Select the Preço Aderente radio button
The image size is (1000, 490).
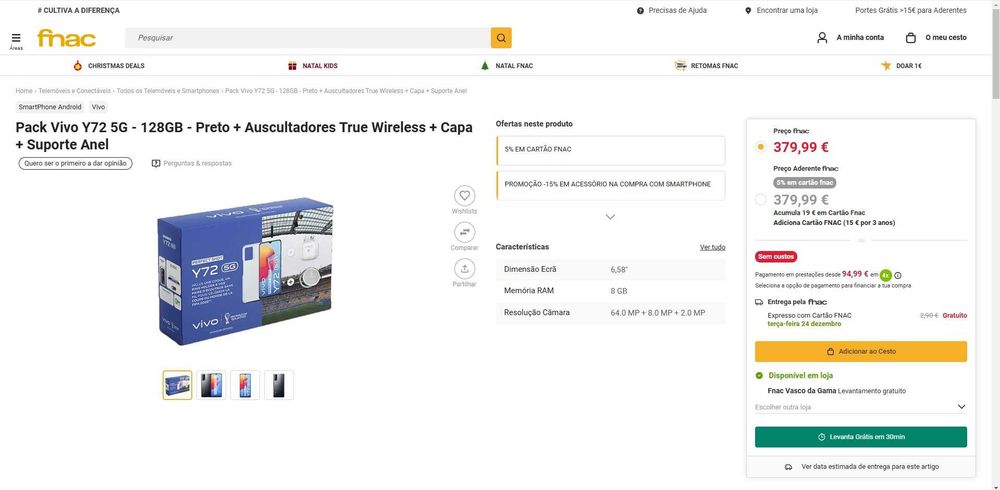760,200
